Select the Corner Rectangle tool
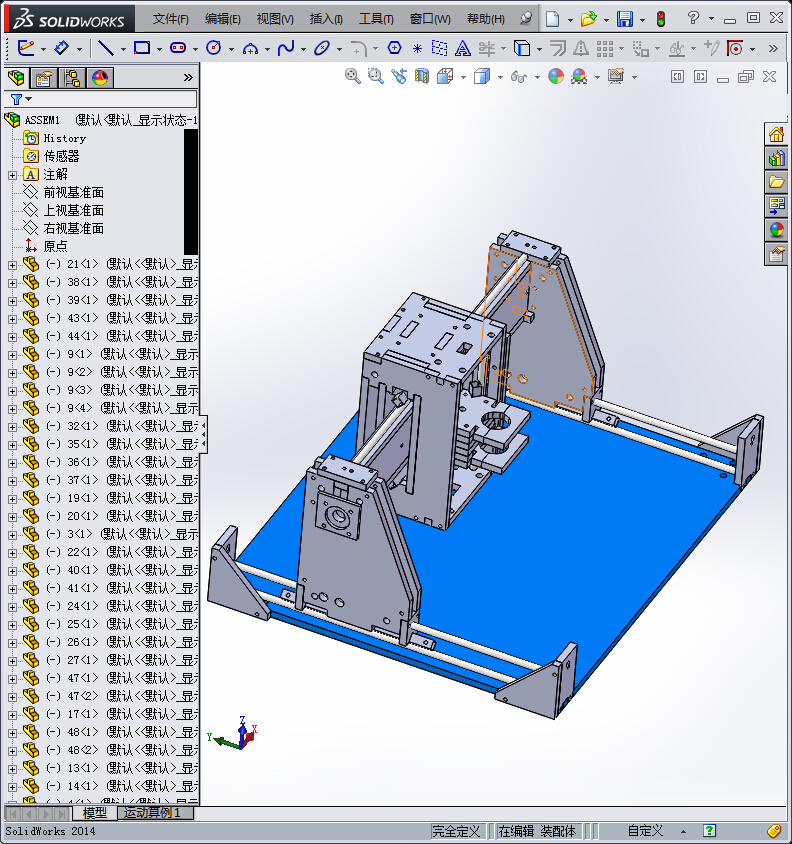This screenshot has width=792, height=844. tap(142, 48)
